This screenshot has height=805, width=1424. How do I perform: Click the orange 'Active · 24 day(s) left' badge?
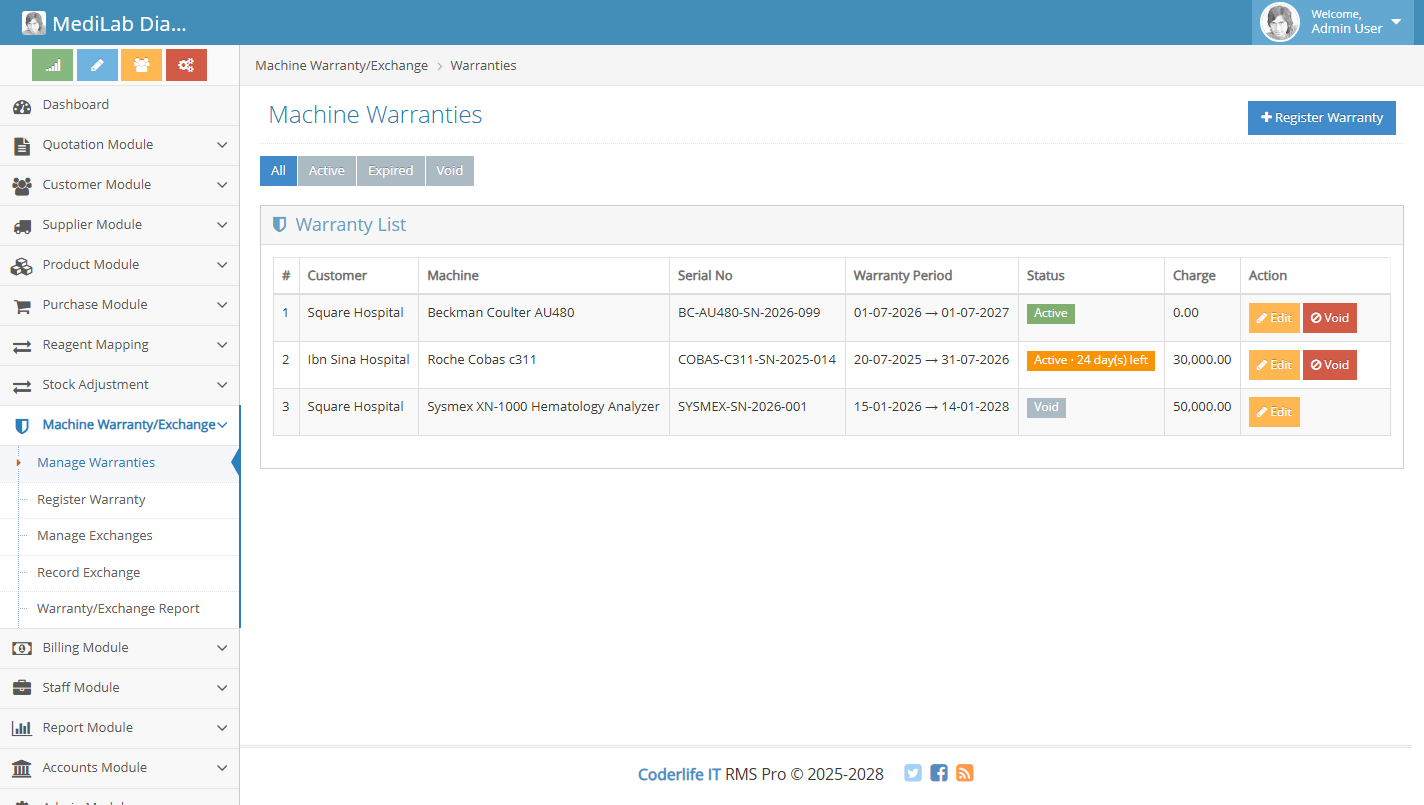tap(1091, 361)
